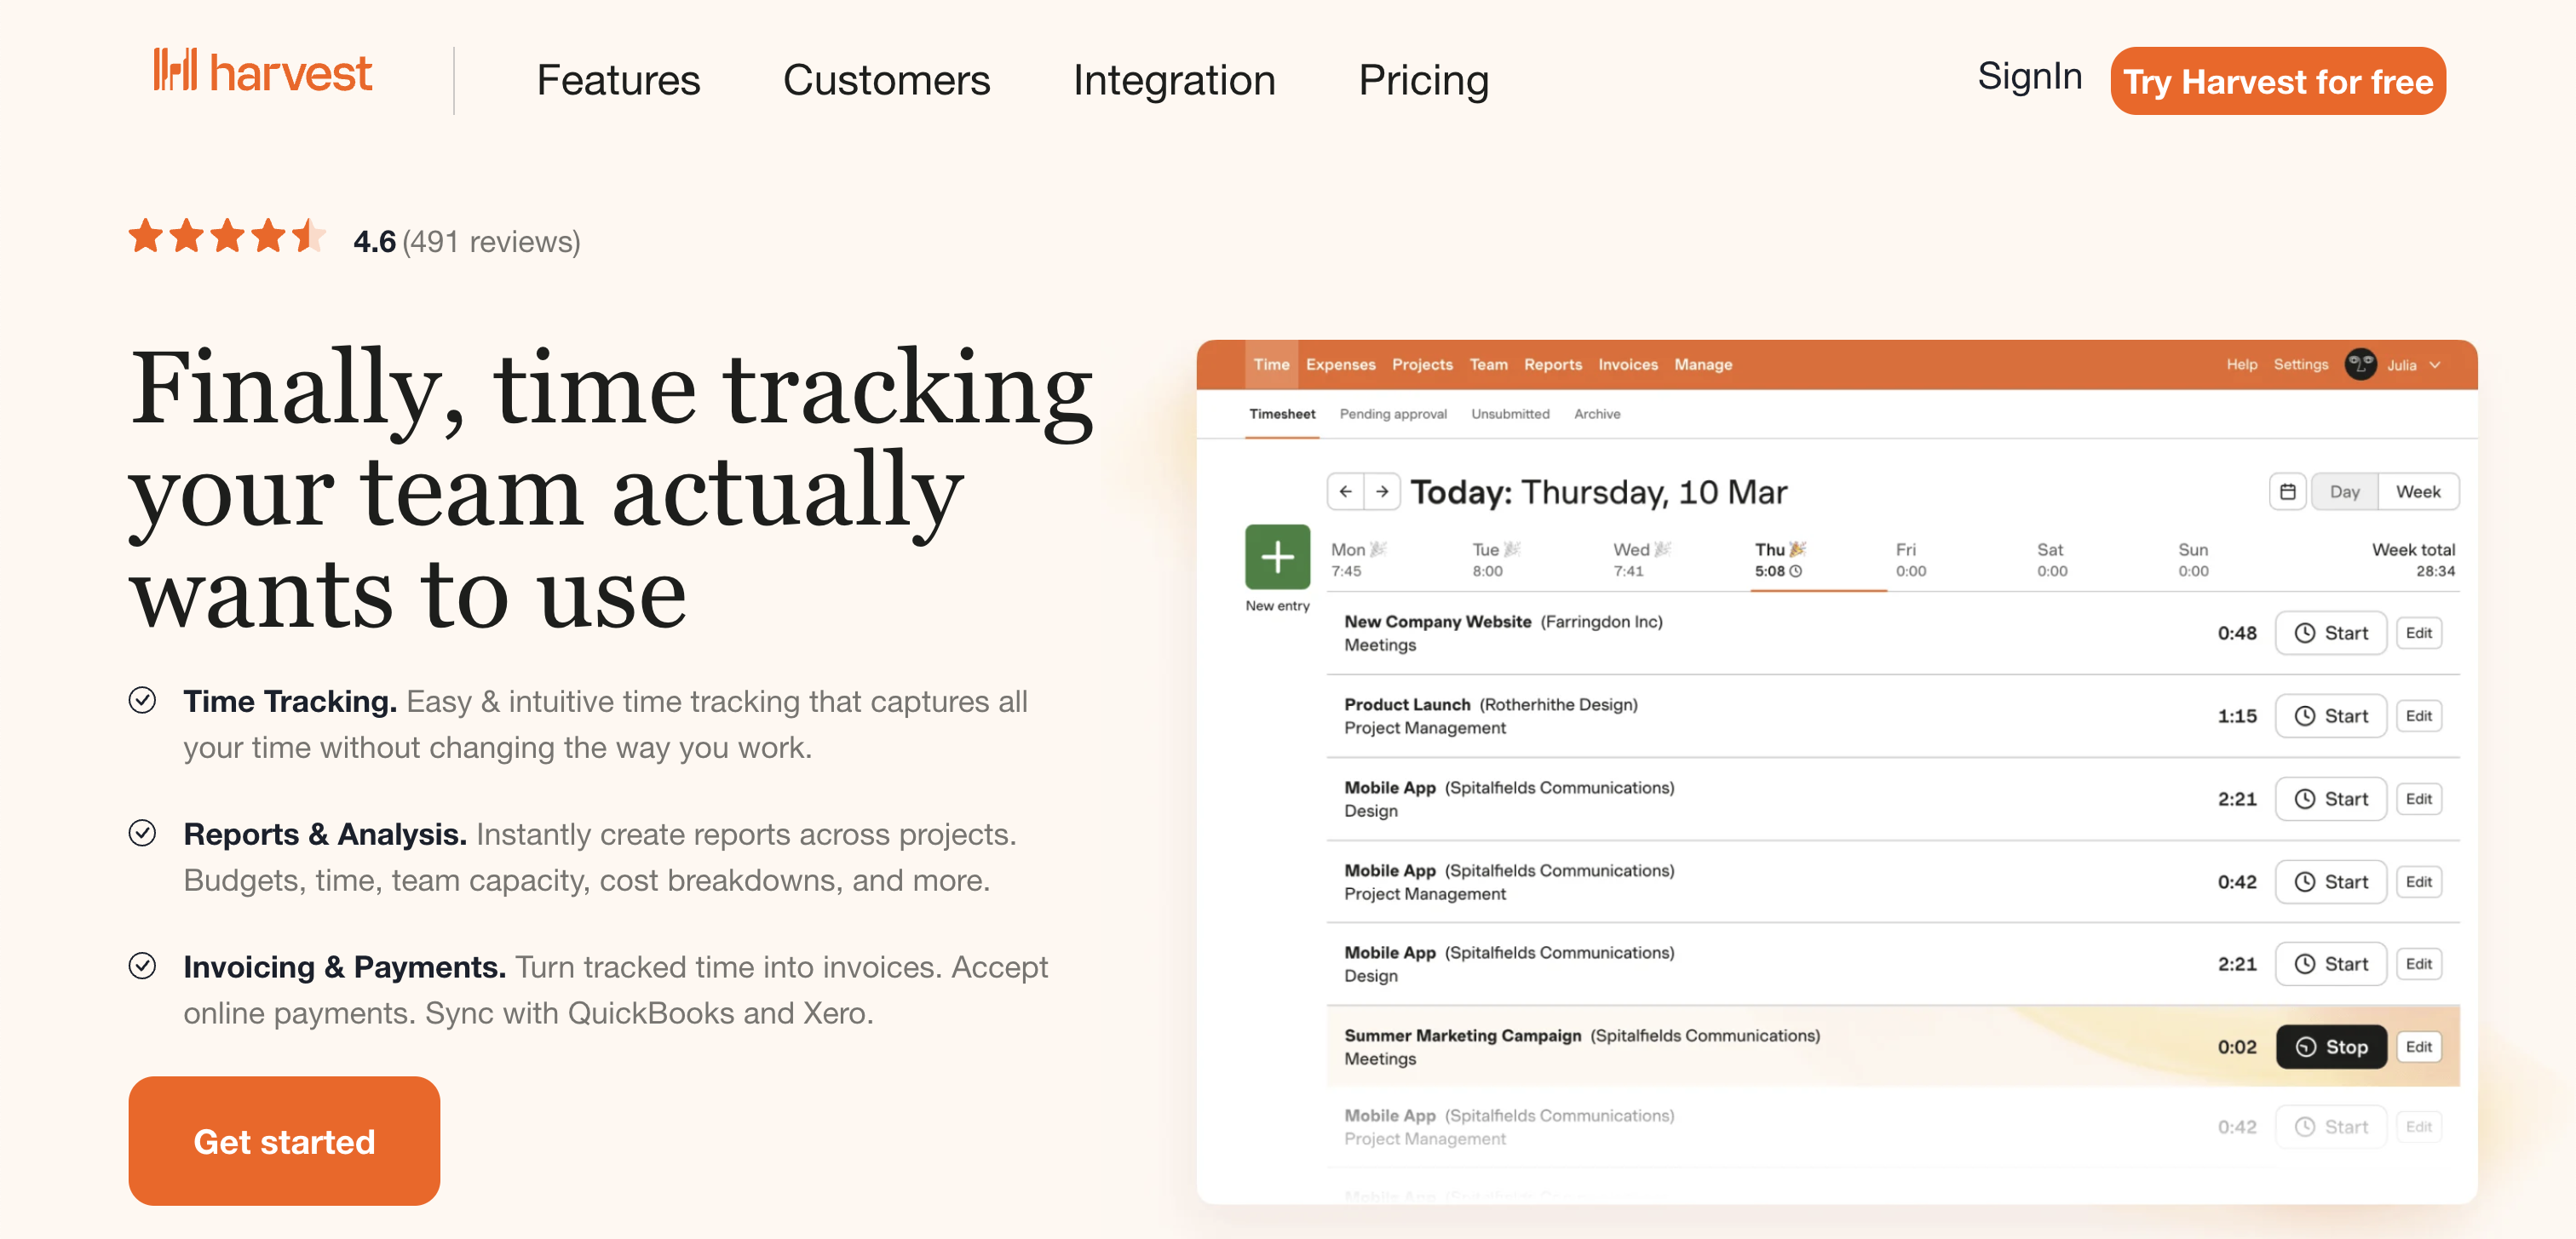Open Customers in the site navigation

point(886,80)
